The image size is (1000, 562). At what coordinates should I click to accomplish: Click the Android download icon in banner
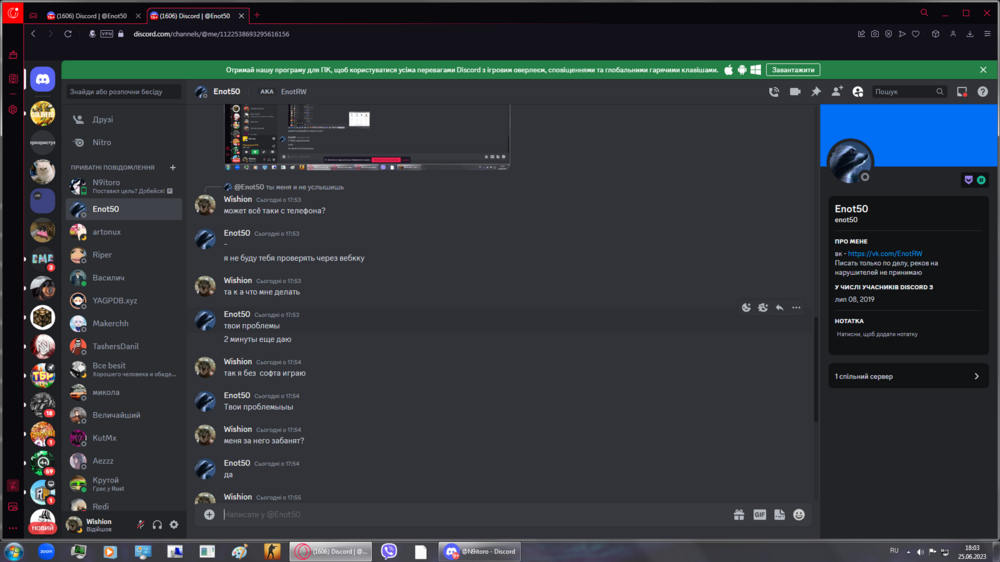point(742,70)
